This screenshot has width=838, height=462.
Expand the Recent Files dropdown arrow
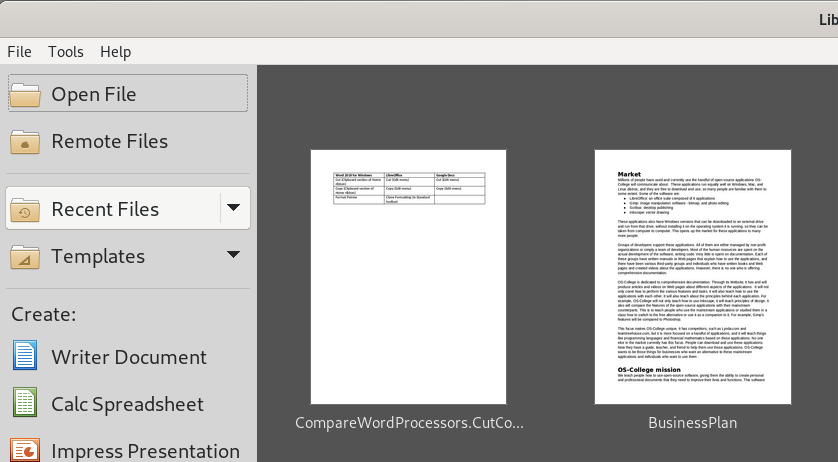pyautogui.click(x=234, y=207)
